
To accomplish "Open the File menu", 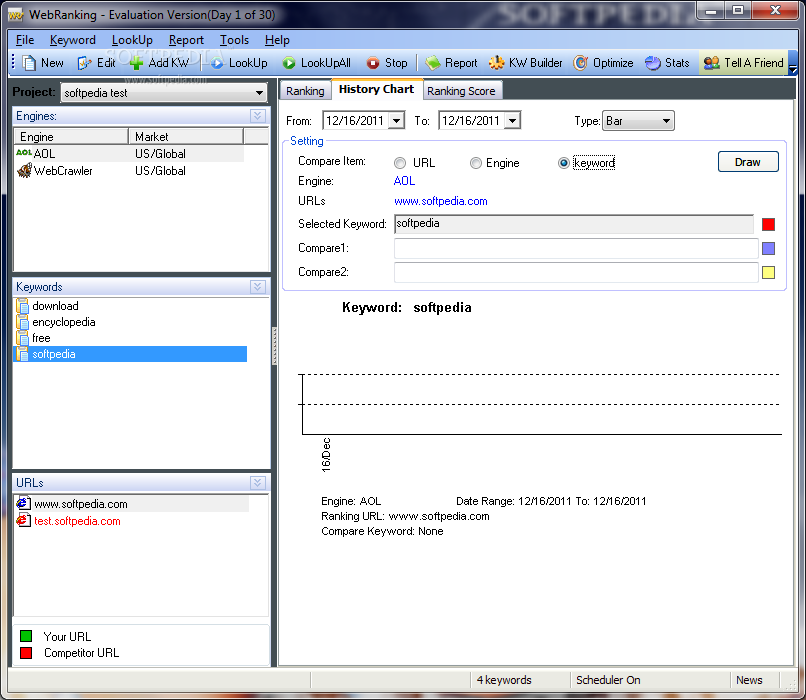I will pos(25,40).
